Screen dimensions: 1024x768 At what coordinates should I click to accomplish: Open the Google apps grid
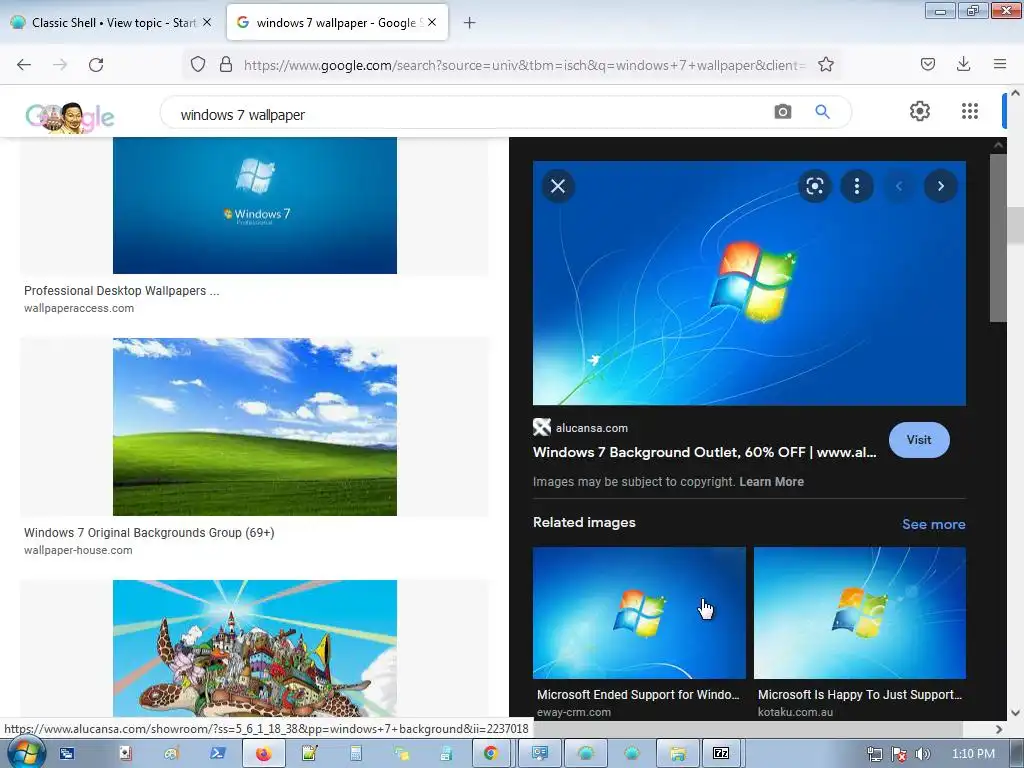click(x=970, y=111)
